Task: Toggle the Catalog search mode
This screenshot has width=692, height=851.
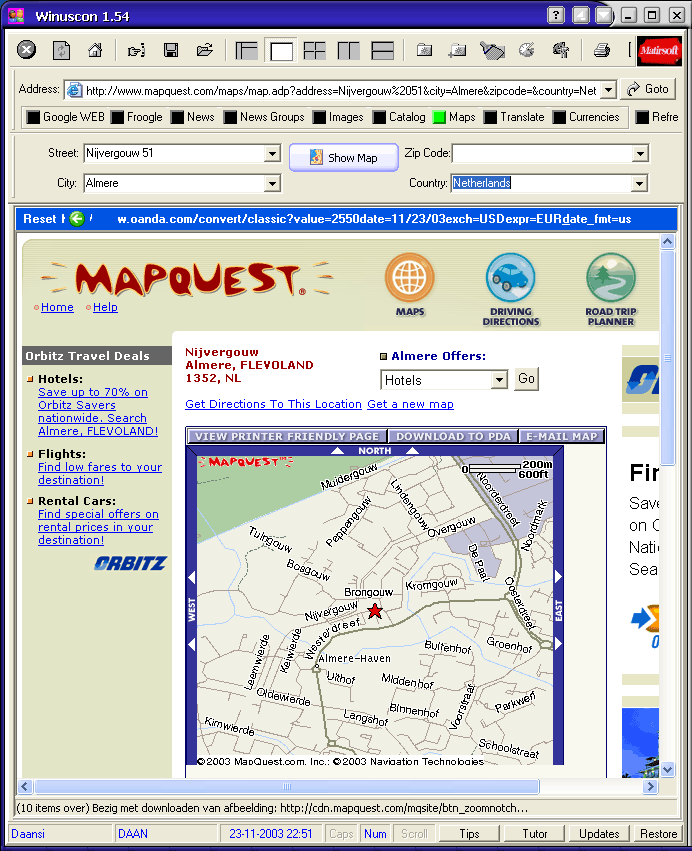Action: click(399, 117)
